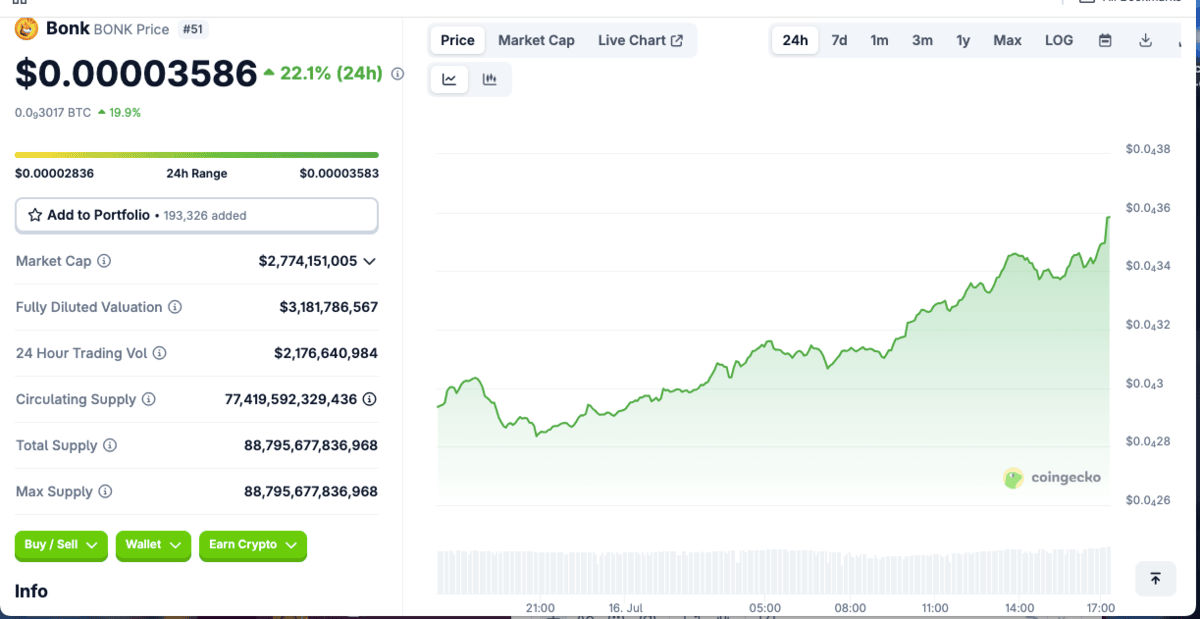Open the calendar date range picker
The image size is (1200, 619).
pos(1105,41)
